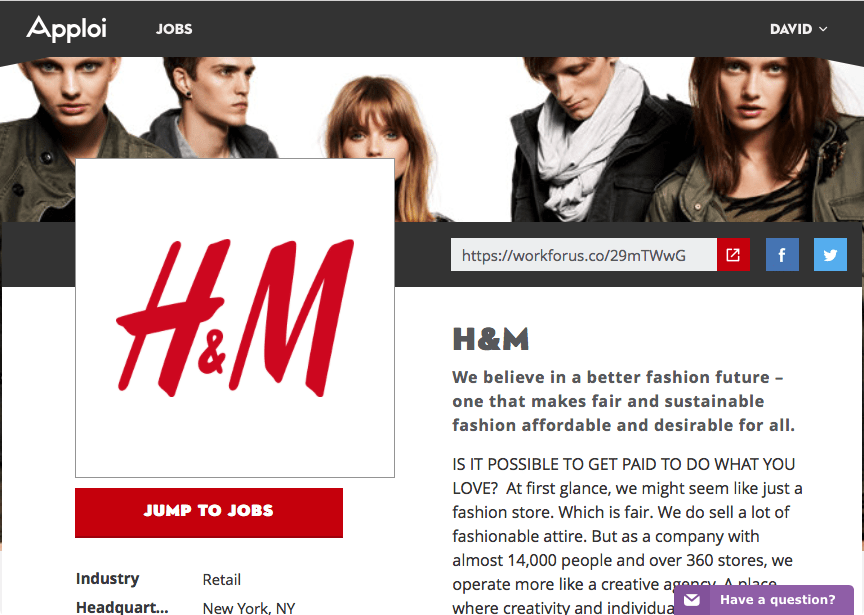Share the page on Twitter

[x=830, y=255]
